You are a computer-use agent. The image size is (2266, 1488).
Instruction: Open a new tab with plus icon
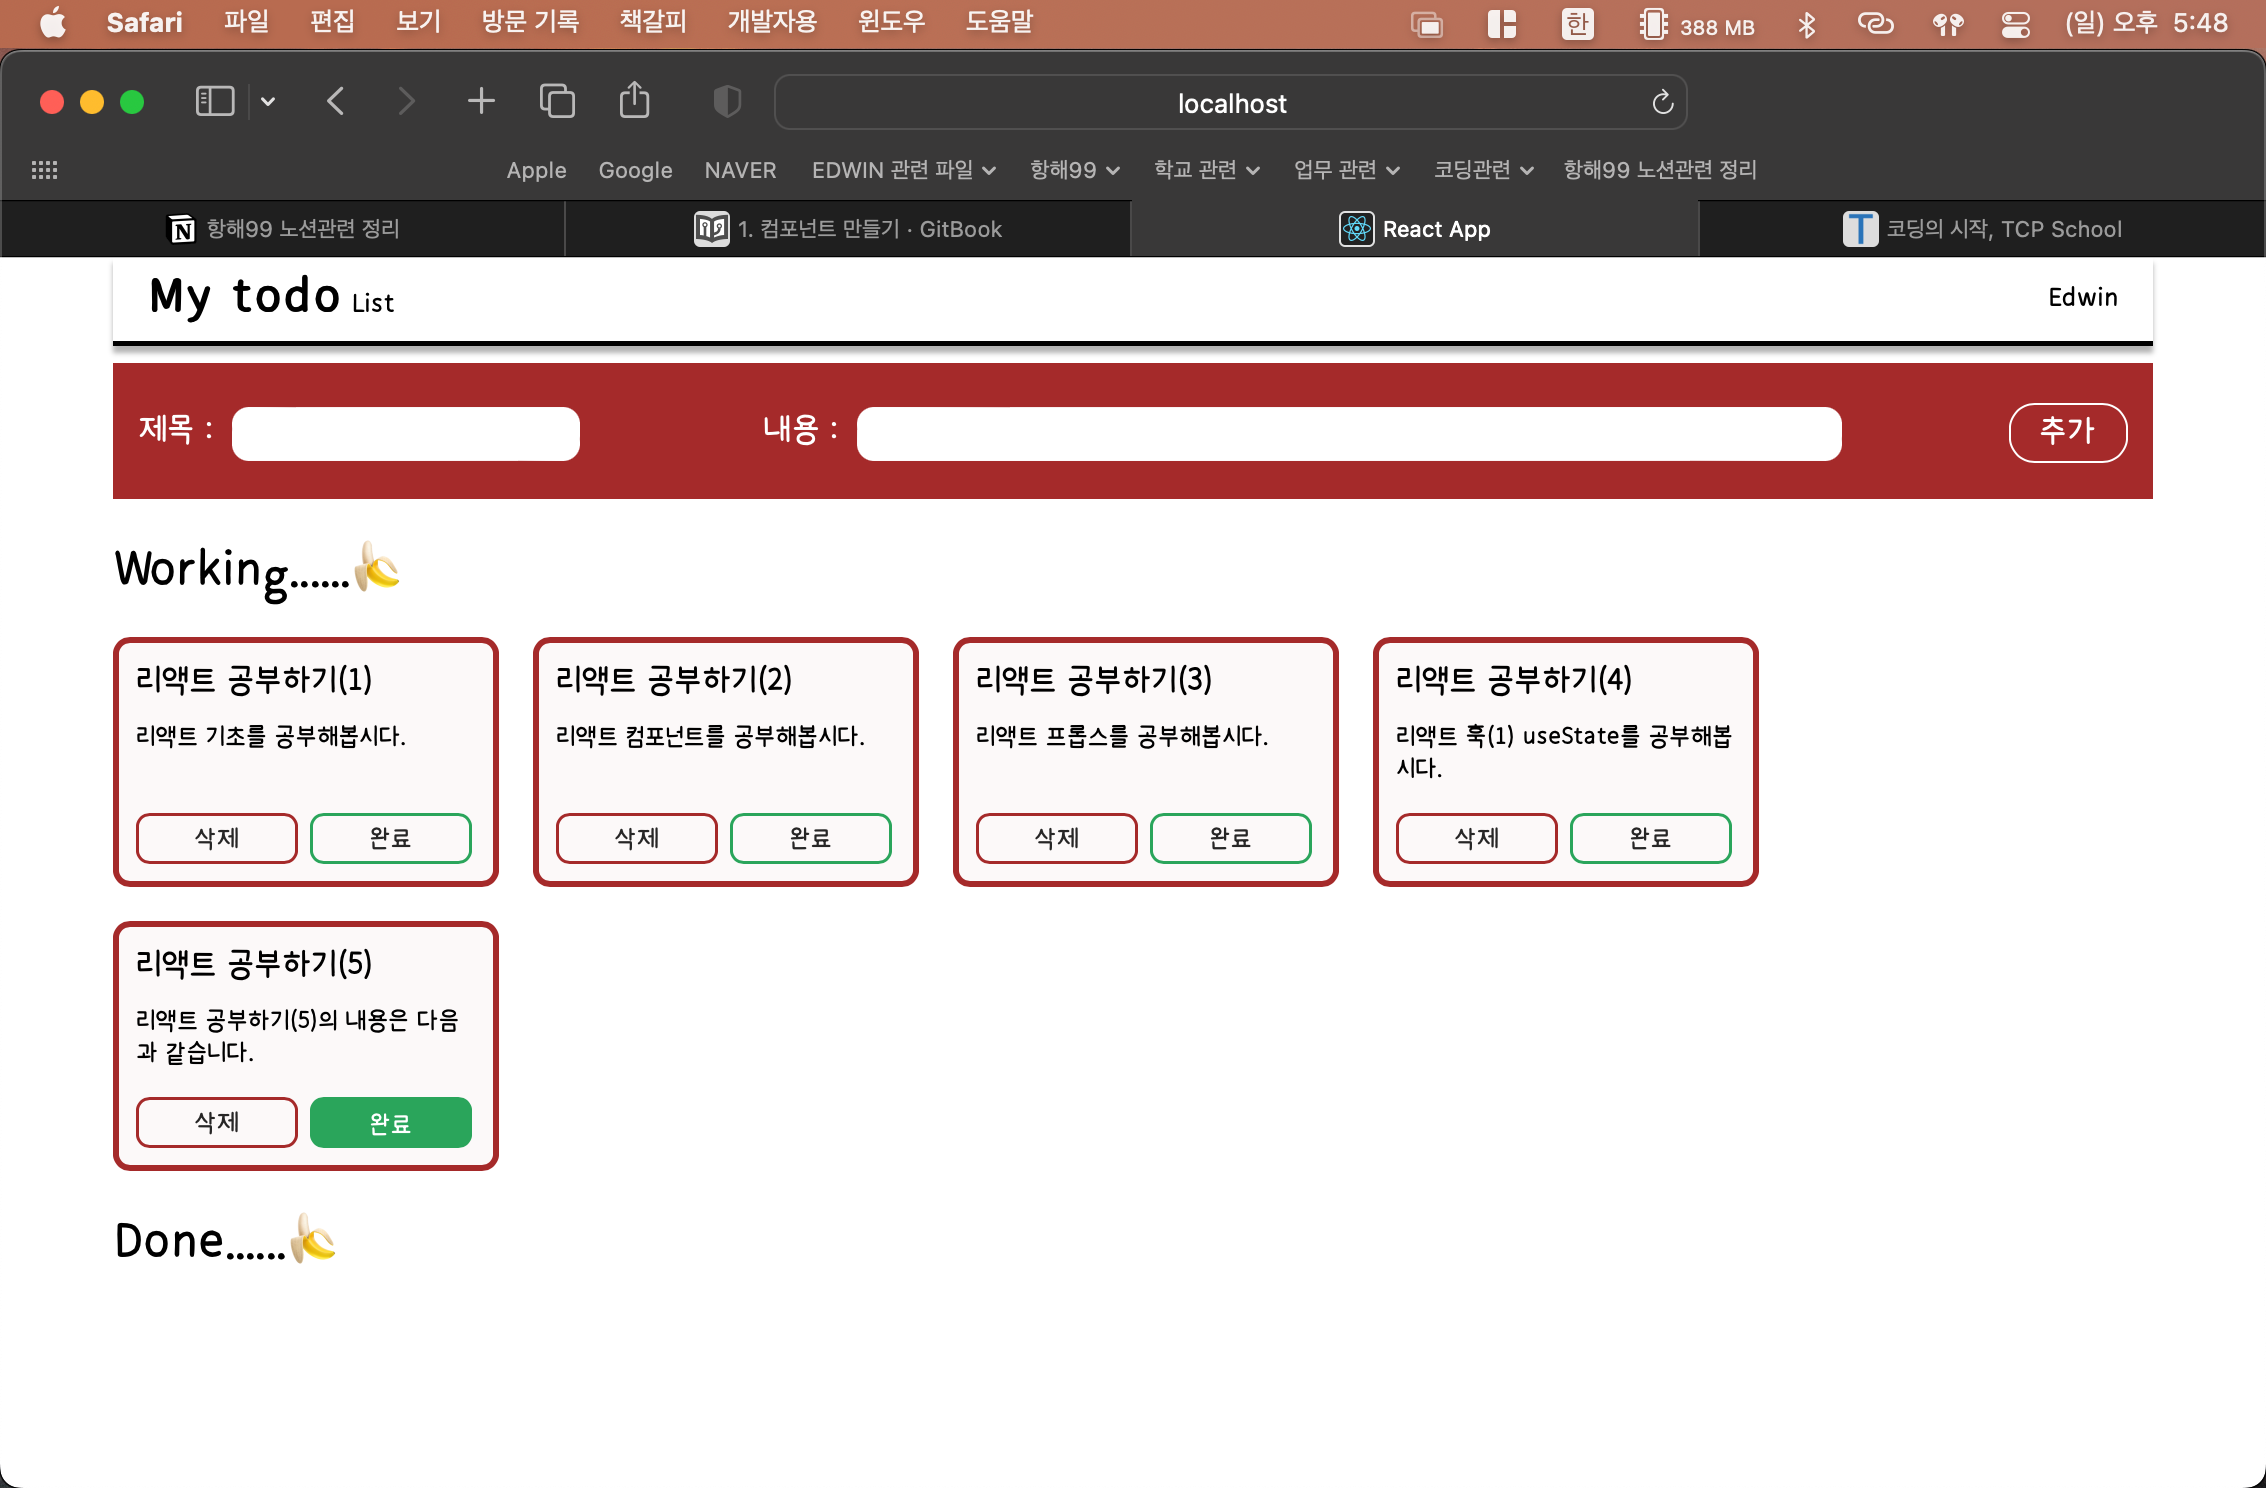pyautogui.click(x=481, y=101)
